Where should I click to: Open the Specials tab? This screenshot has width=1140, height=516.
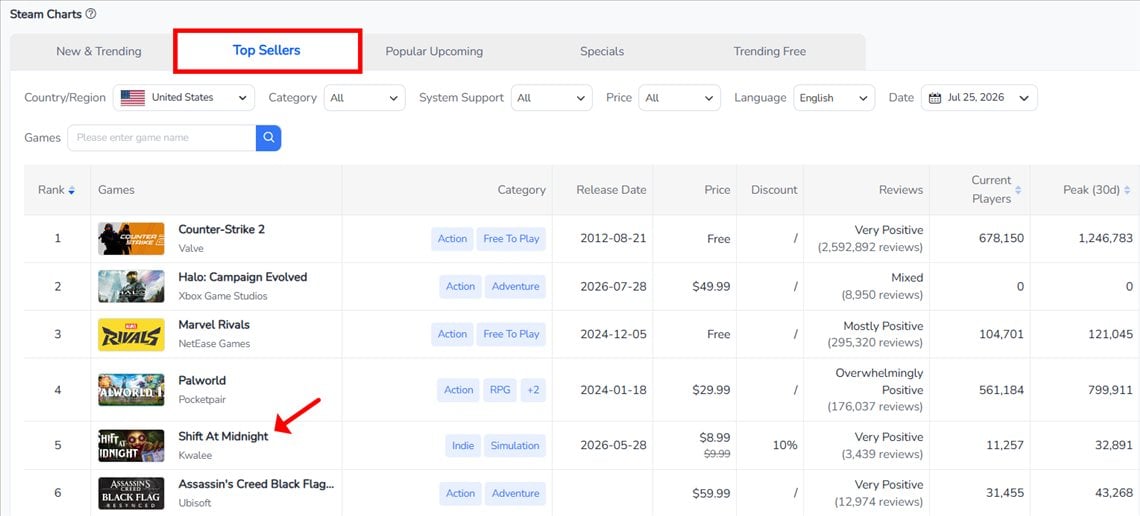602,52
